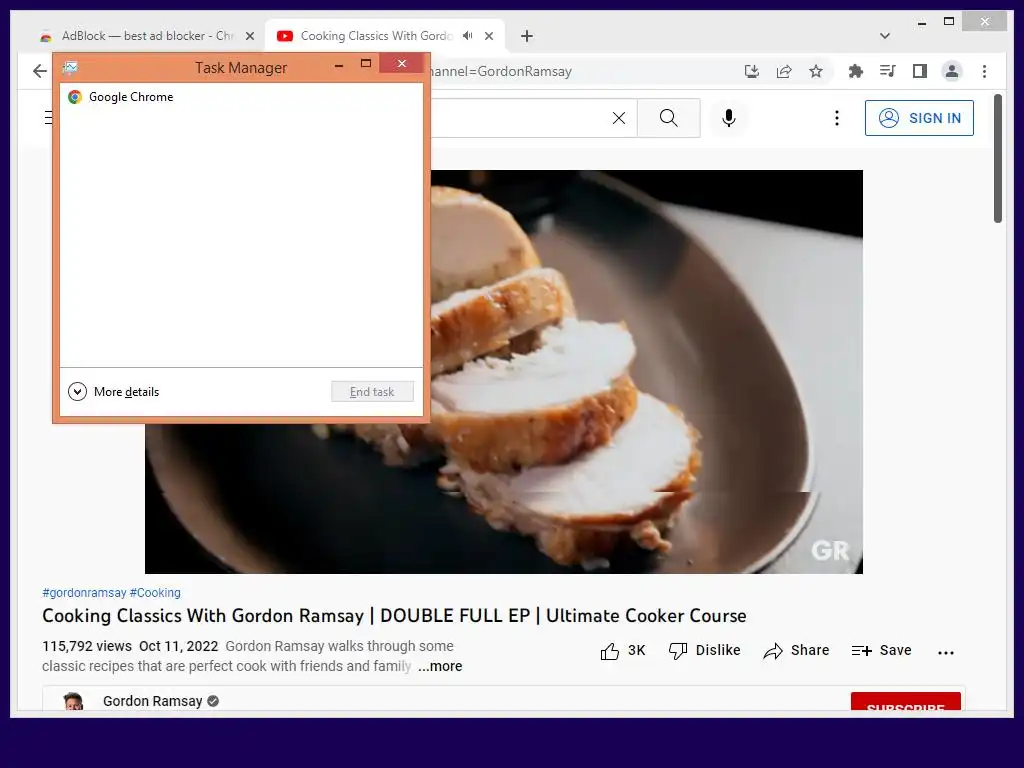Click Gordon Ramsay channel avatar
The image size is (1024, 768).
74,701
